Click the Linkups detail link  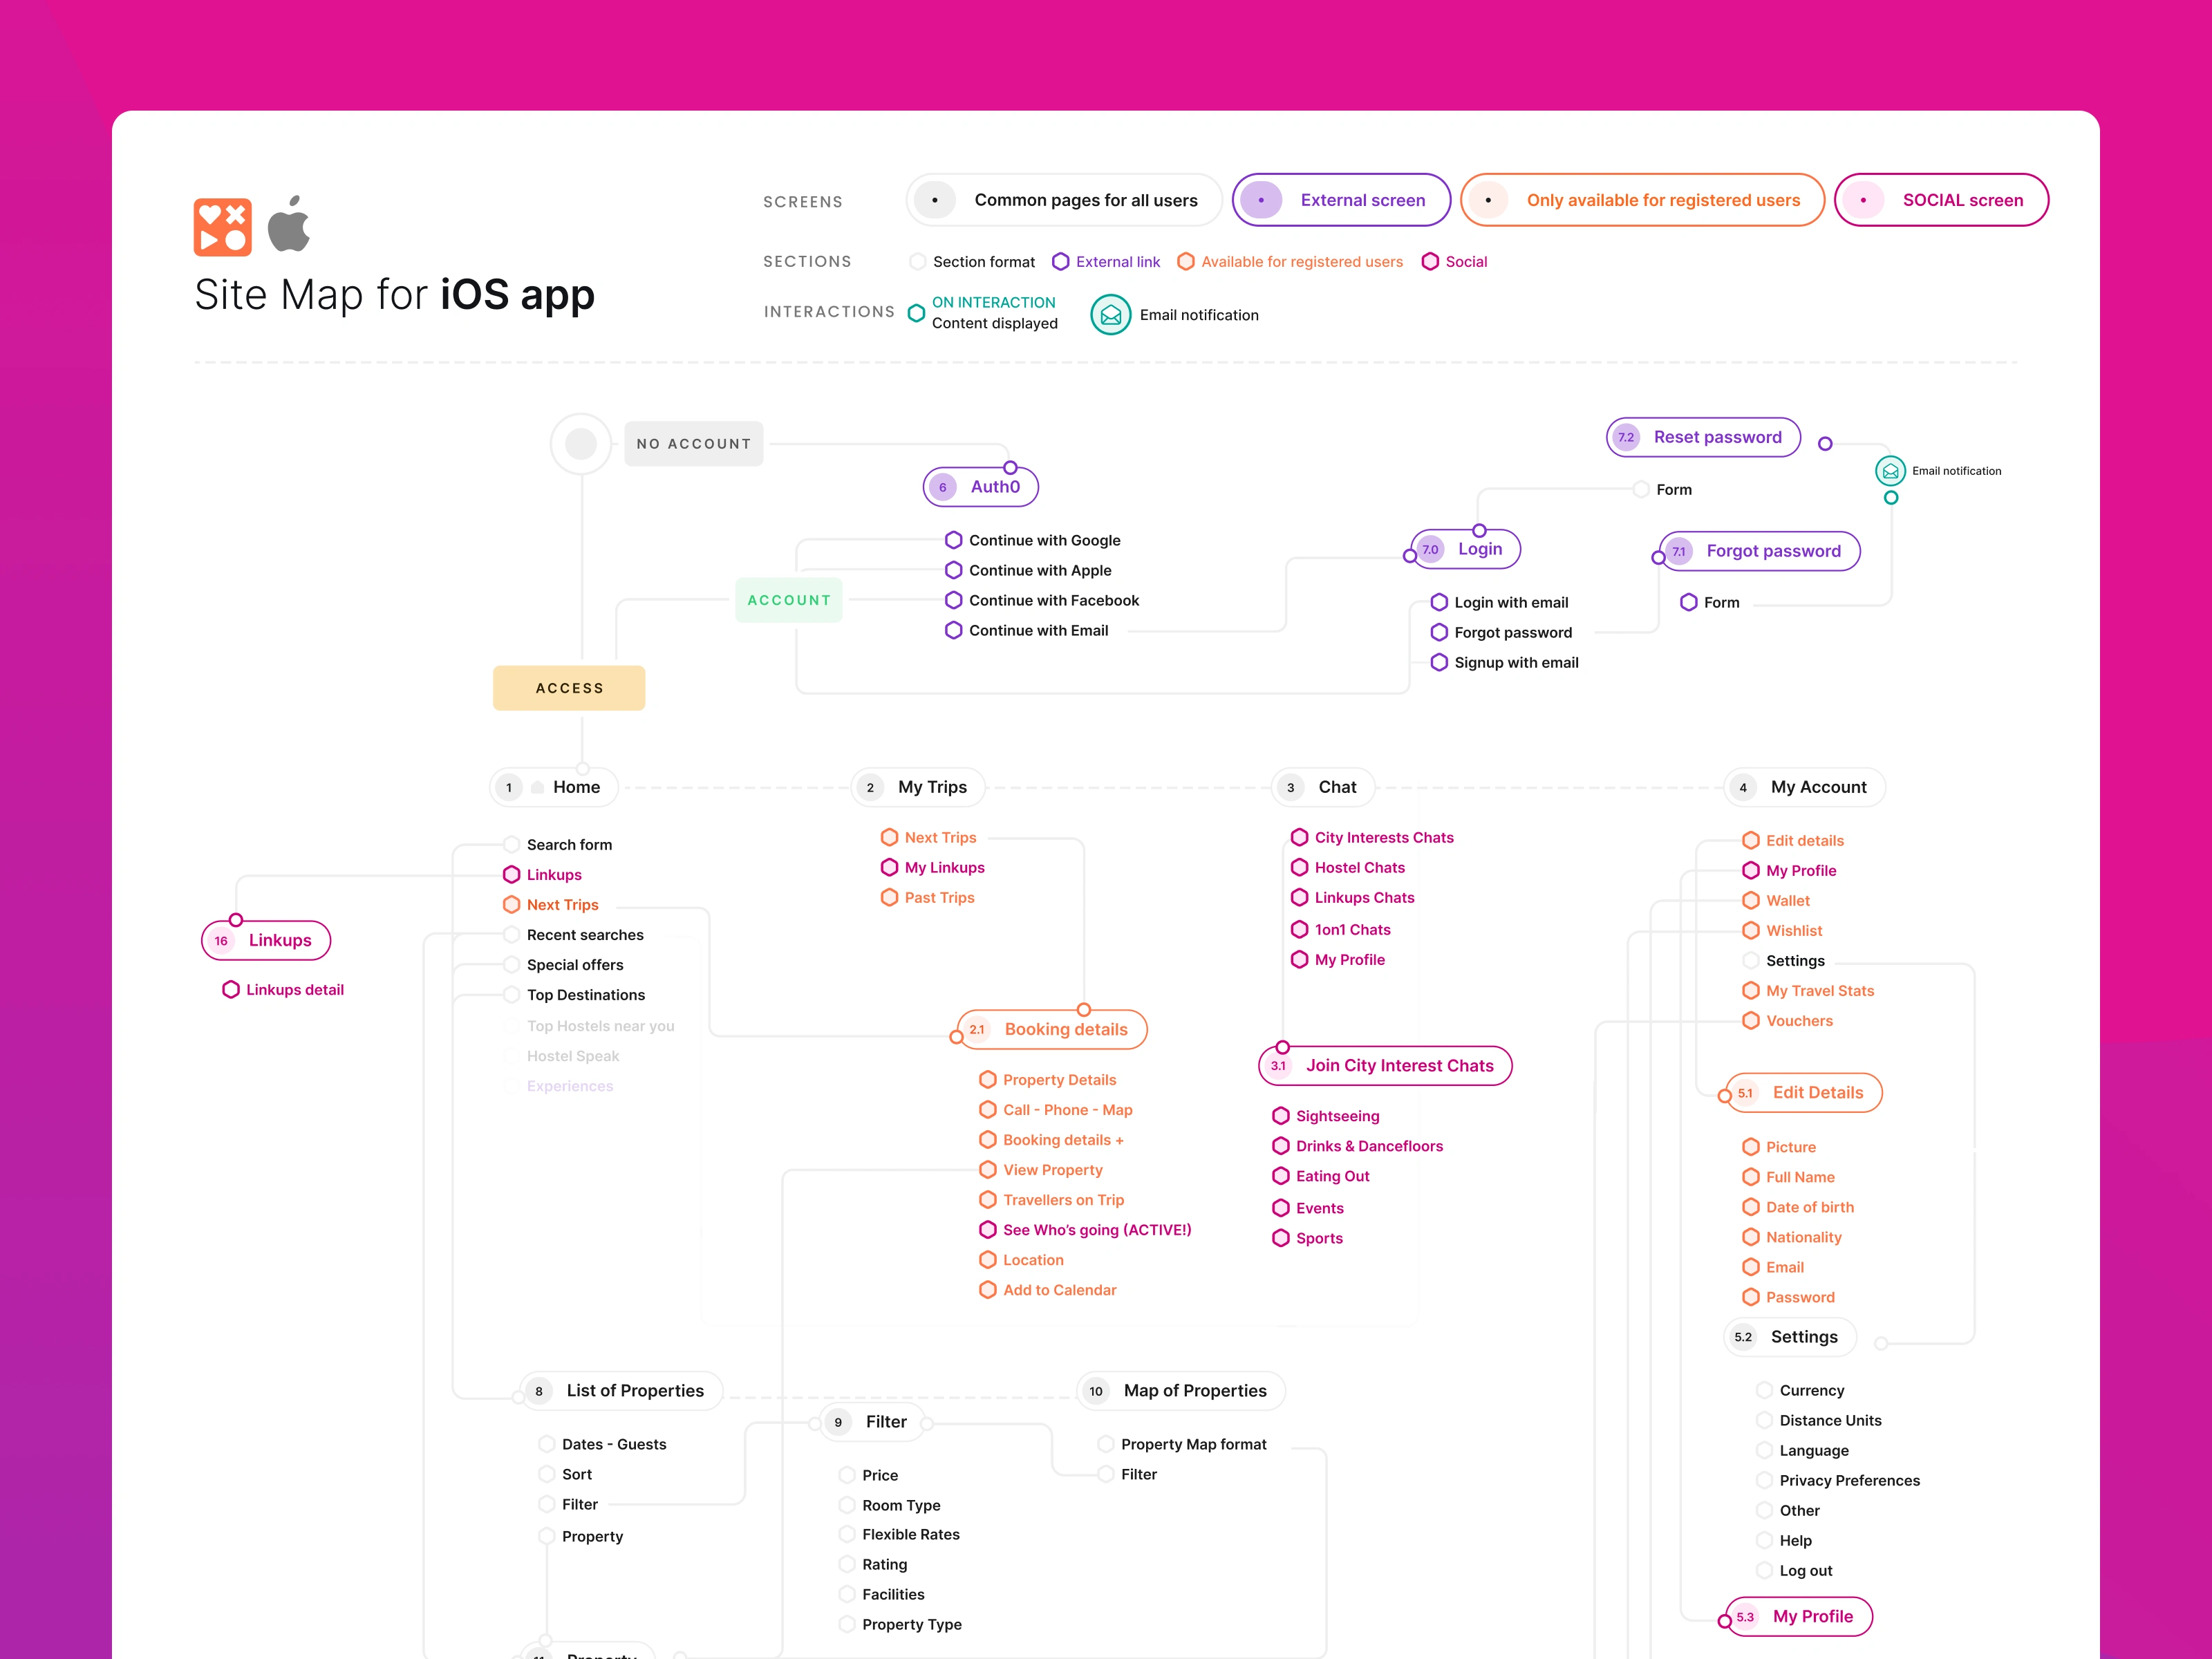(294, 989)
